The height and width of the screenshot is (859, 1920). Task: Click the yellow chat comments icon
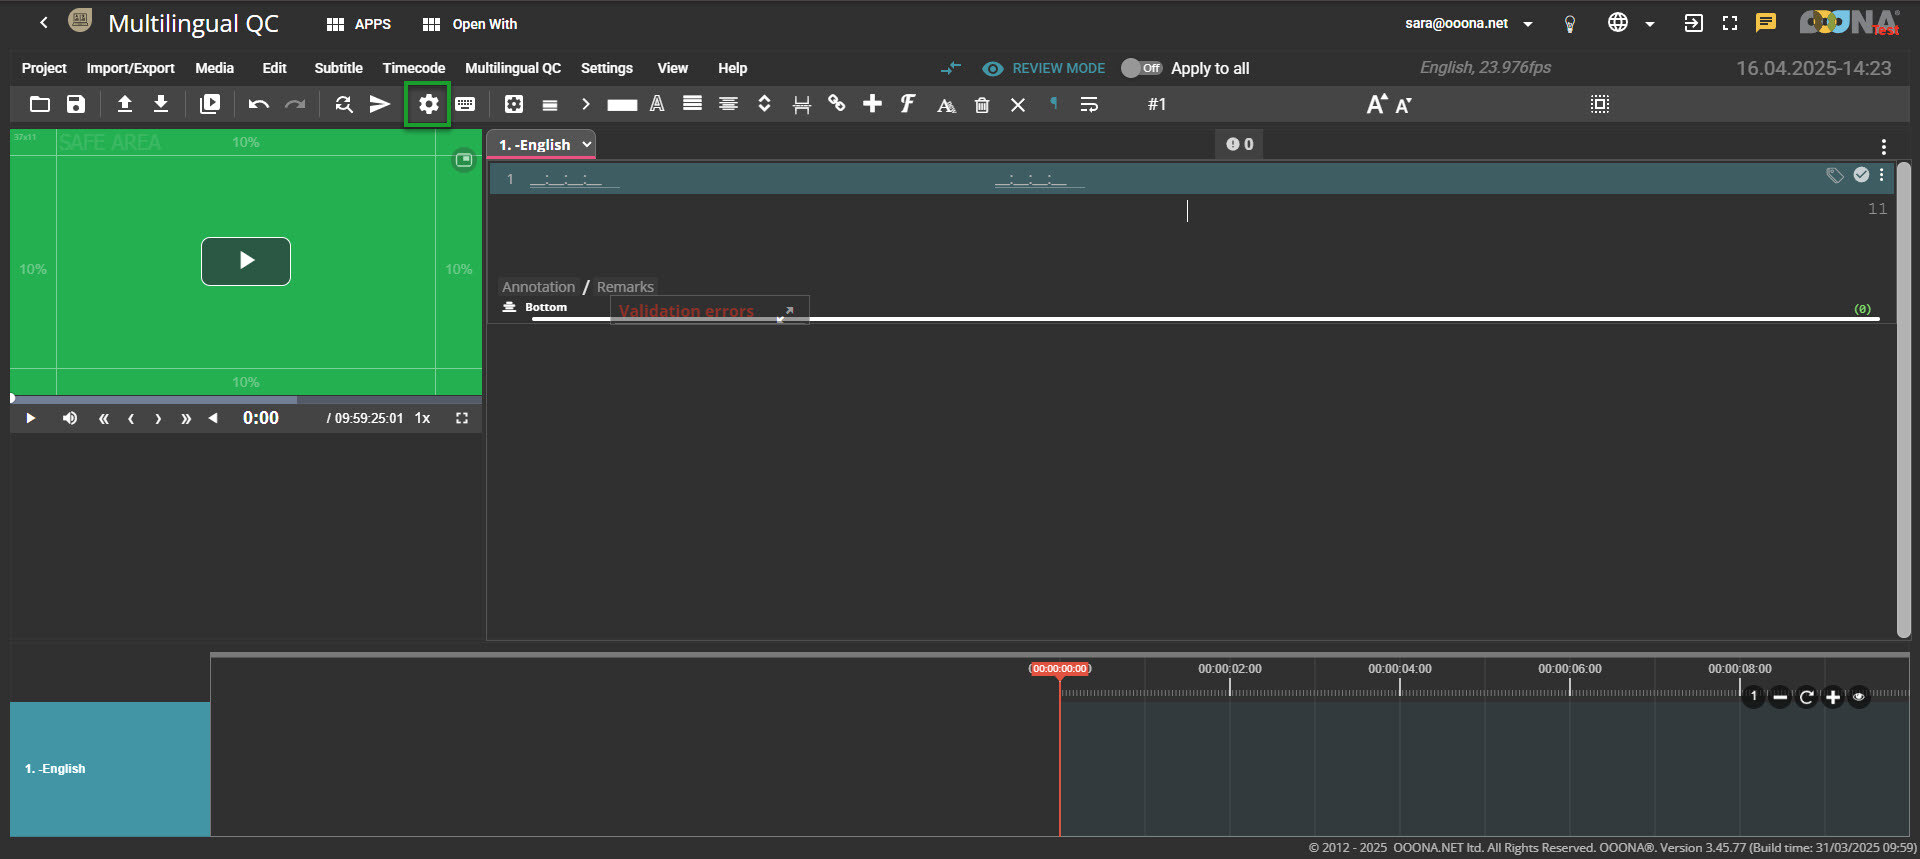1766,23
